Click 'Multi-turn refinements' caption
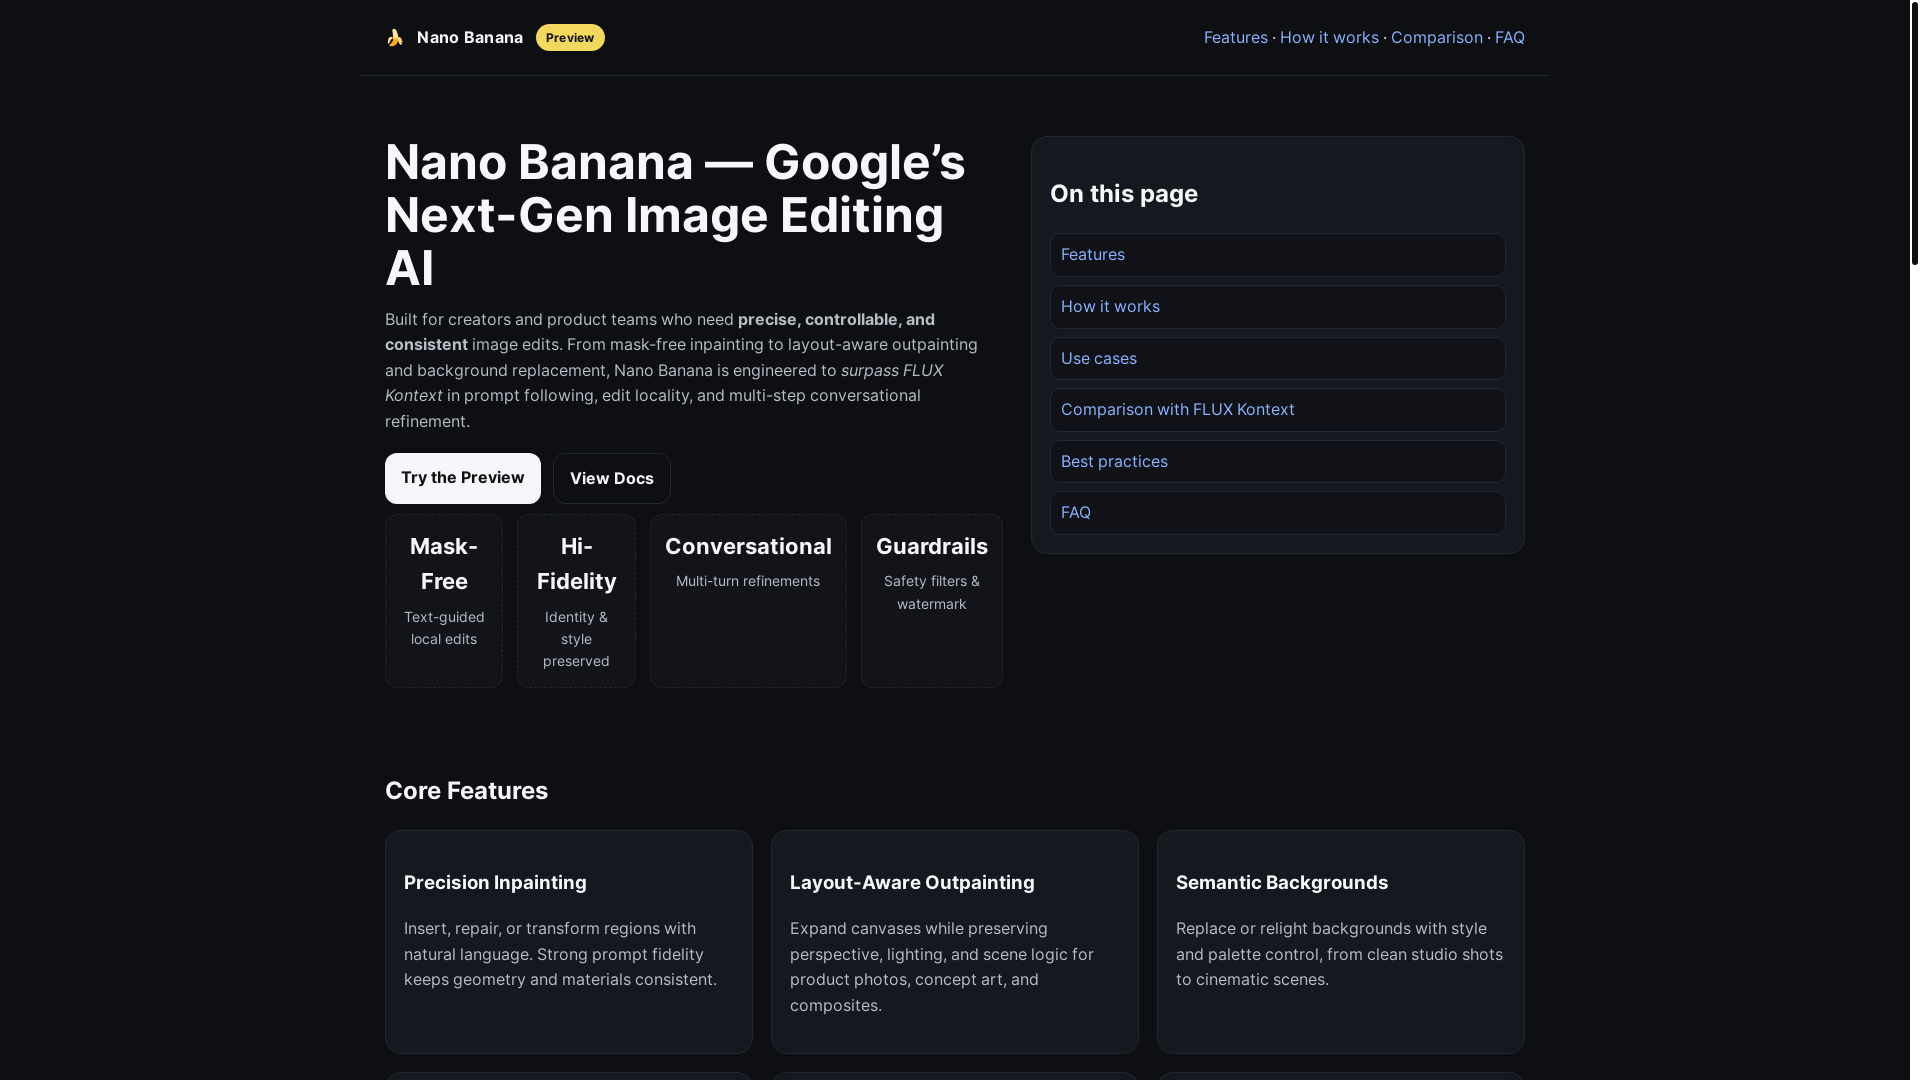The height and width of the screenshot is (1080, 1920). pos(748,581)
